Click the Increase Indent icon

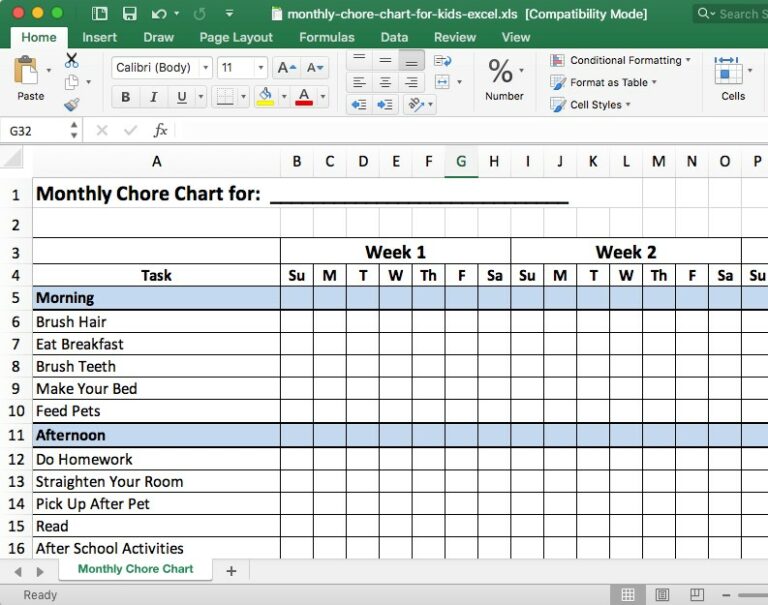click(x=384, y=104)
